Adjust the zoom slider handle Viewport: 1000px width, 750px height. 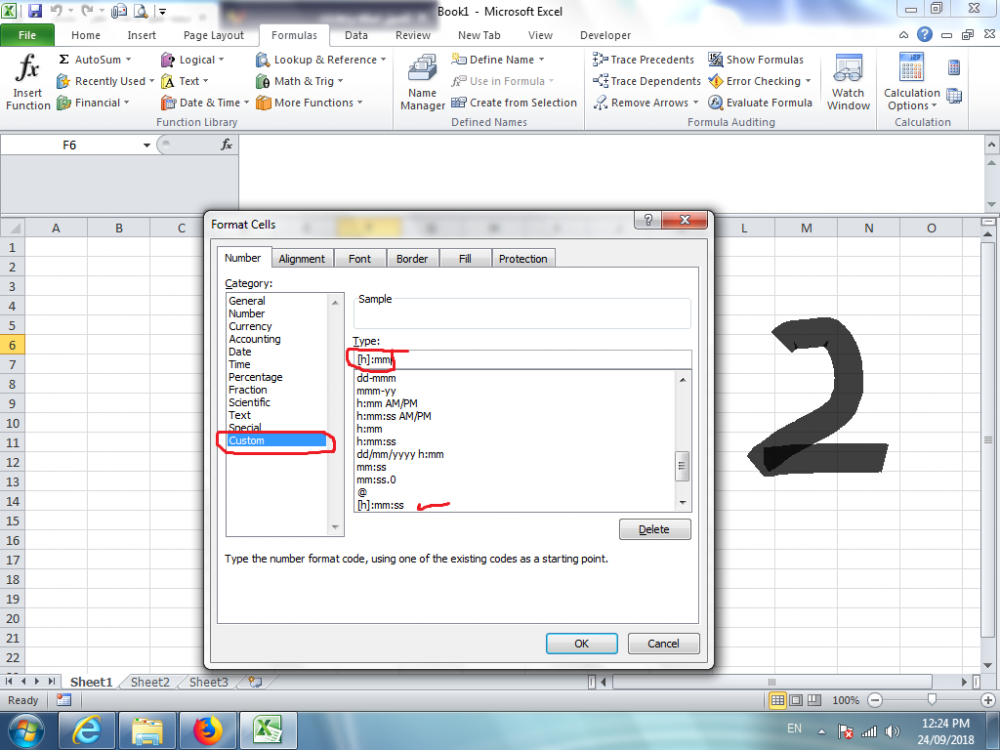[x=932, y=700]
